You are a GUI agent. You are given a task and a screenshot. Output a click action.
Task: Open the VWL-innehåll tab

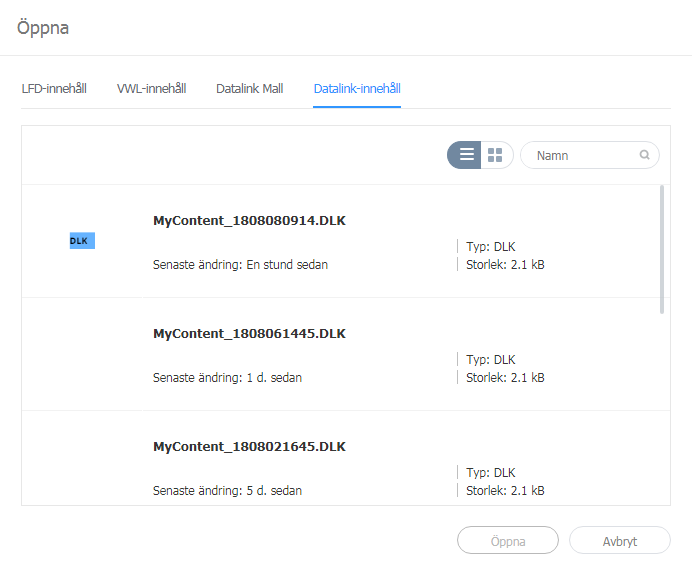coord(151,89)
